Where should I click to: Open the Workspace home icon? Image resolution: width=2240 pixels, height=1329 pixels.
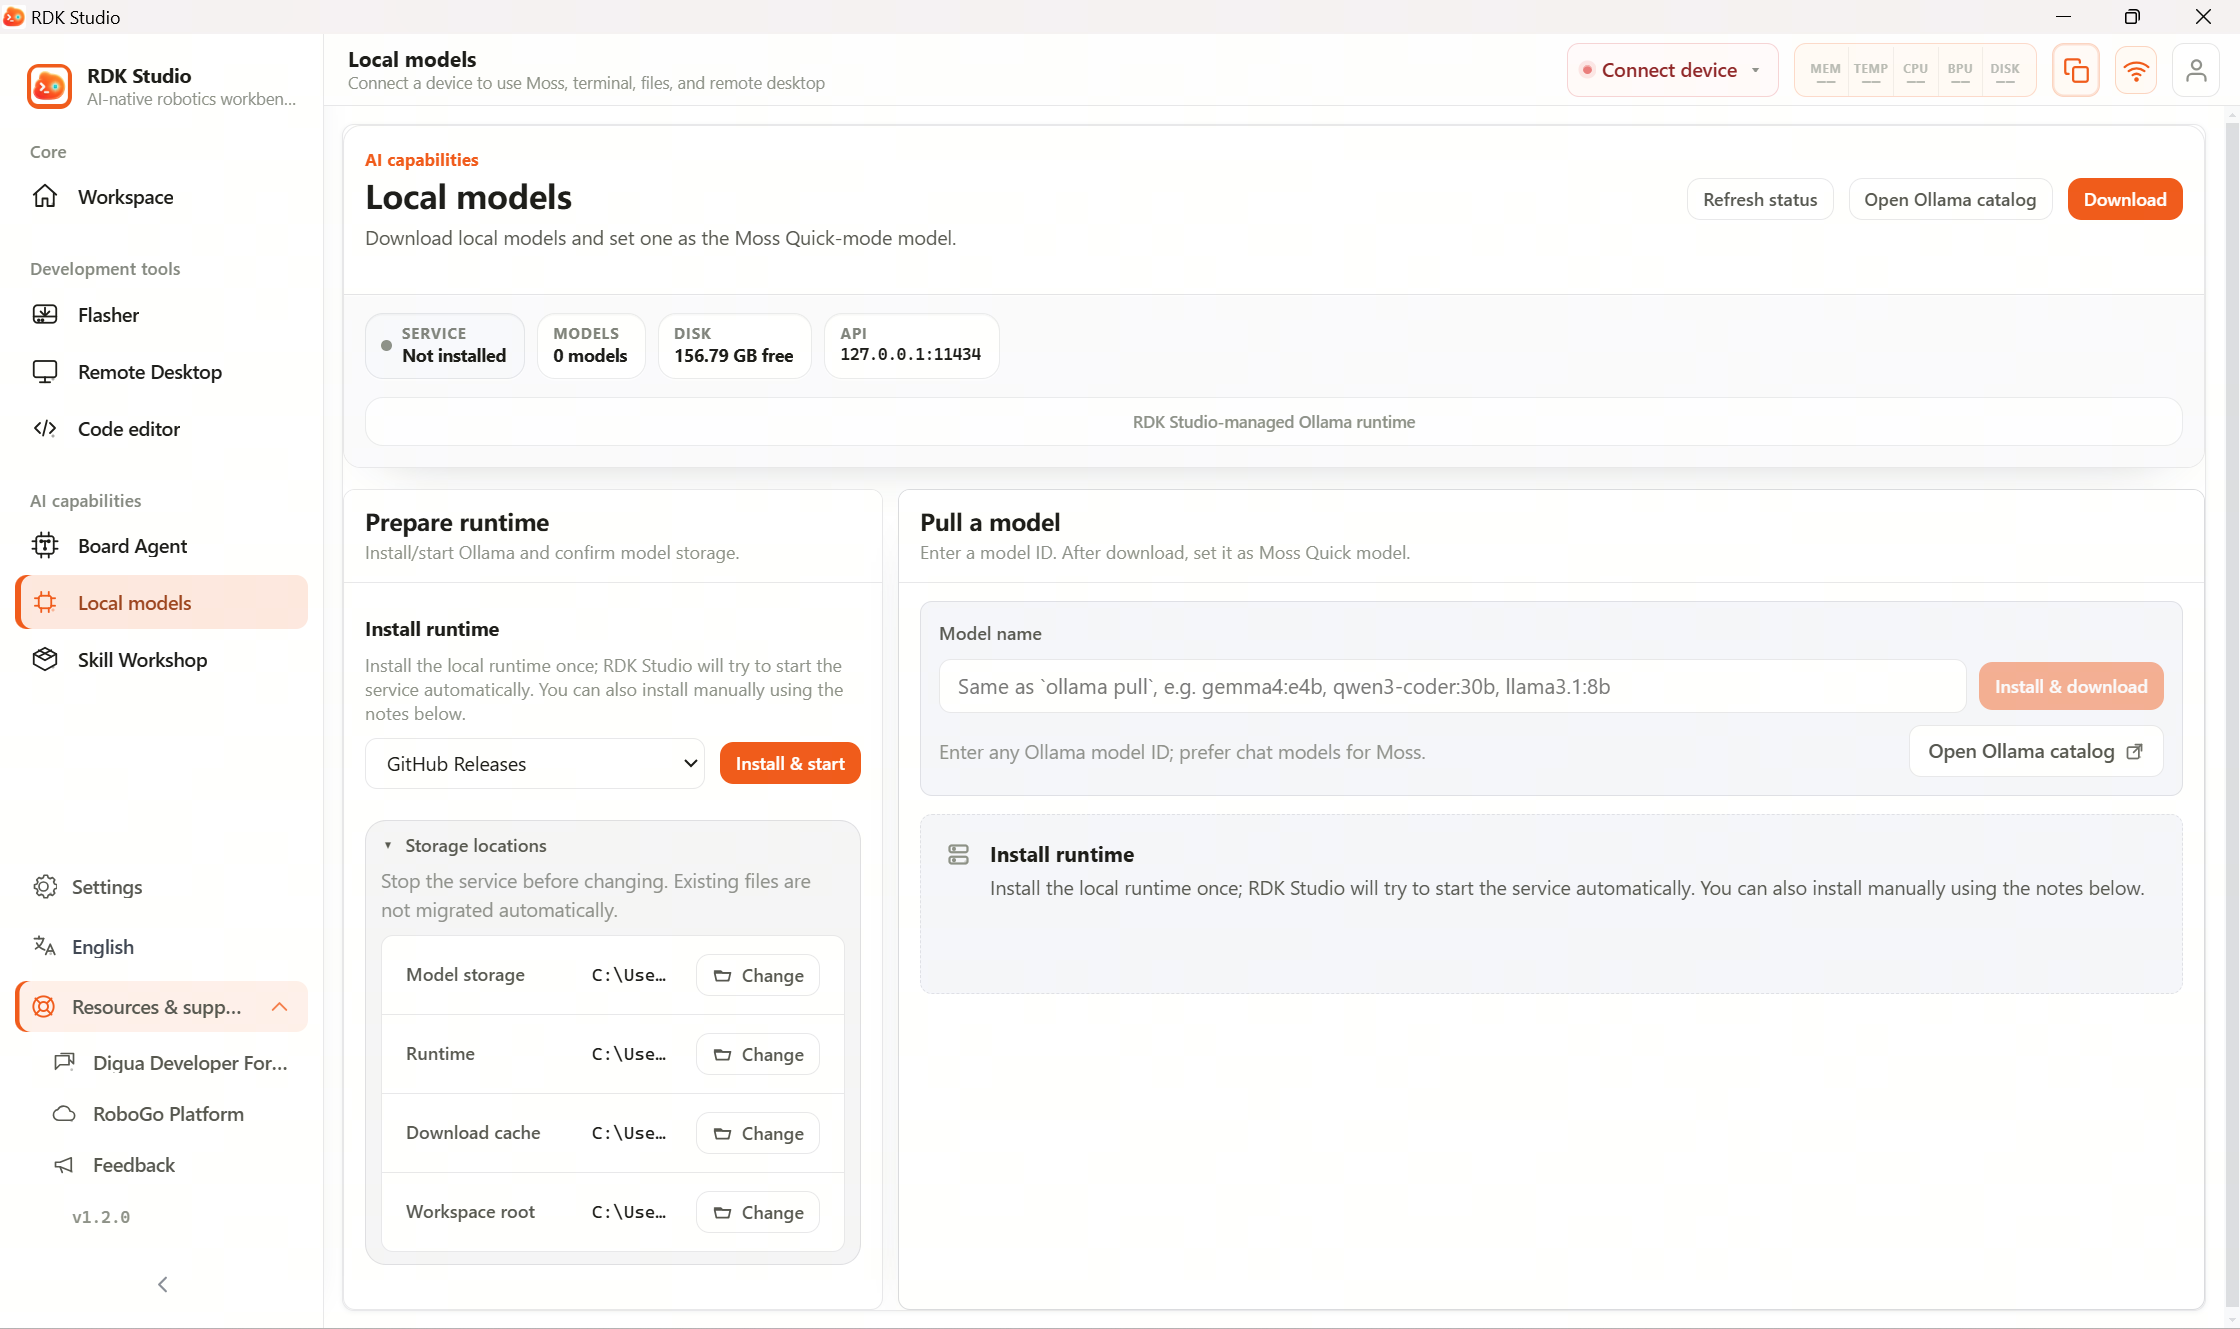(45, 197)
